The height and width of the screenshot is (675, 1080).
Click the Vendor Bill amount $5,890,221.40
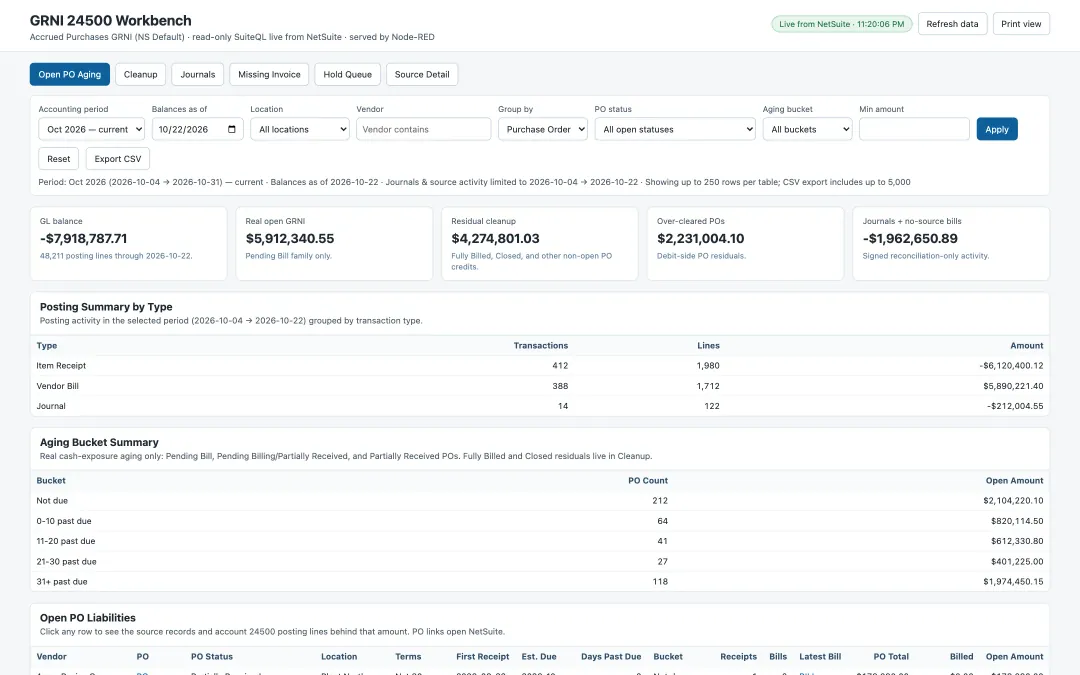[1013, 386]
